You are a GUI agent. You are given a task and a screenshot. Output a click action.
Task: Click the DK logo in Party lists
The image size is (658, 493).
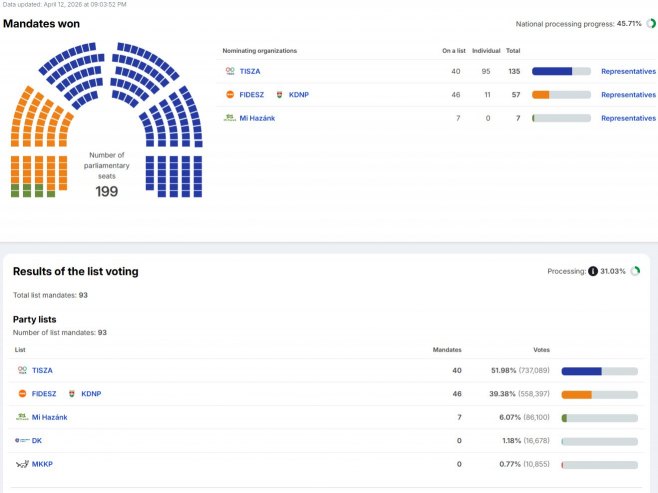click(x=22, y=440)
